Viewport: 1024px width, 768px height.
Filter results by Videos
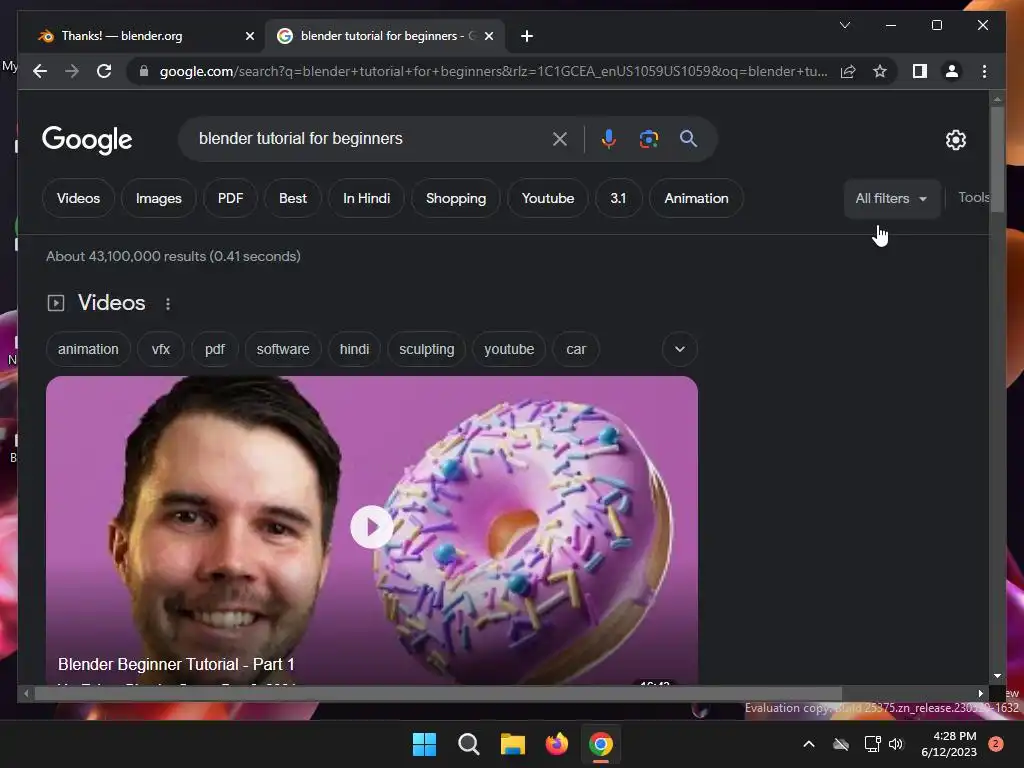(78, 198)
